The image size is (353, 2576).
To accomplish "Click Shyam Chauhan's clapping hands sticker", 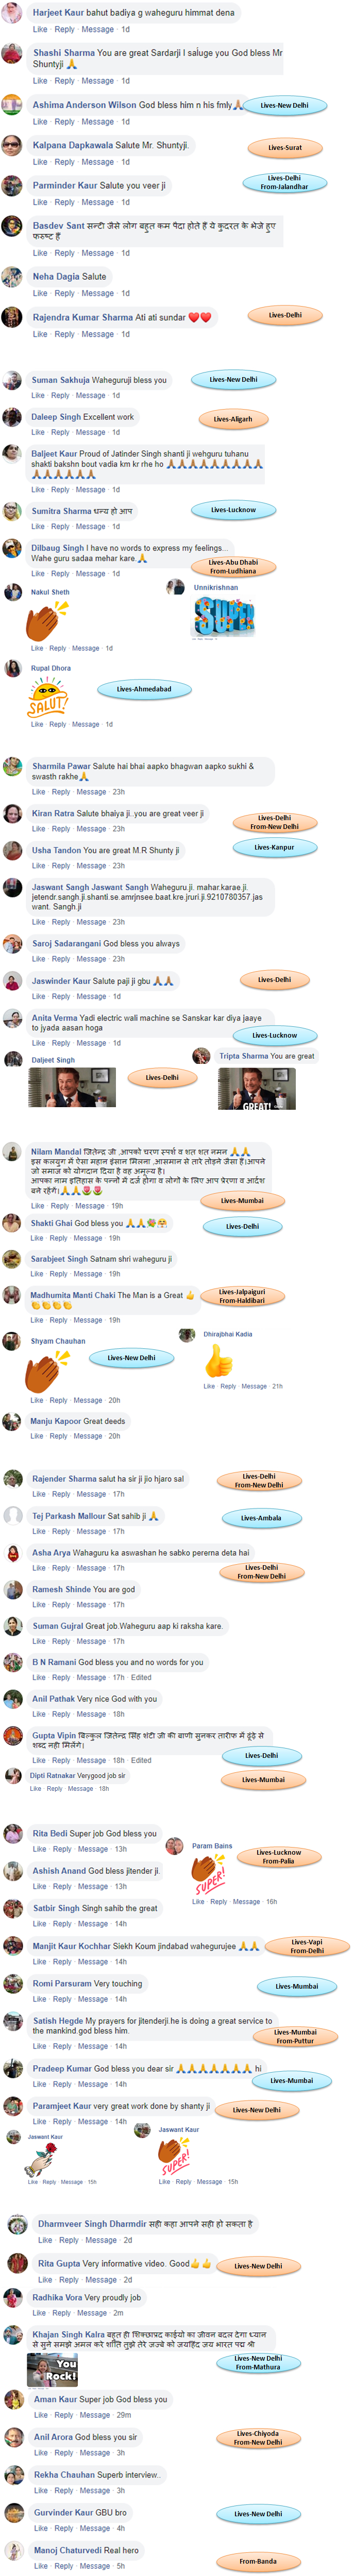I will [x=43, y=1372].
